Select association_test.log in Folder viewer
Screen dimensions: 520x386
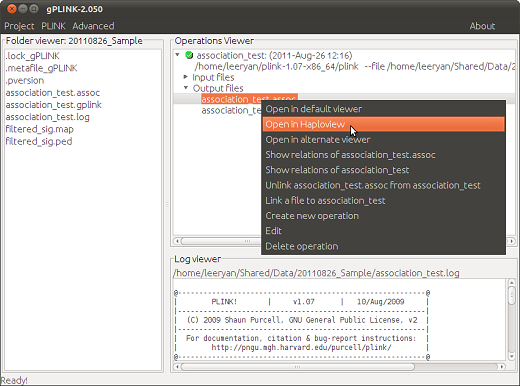pos(48,117)
